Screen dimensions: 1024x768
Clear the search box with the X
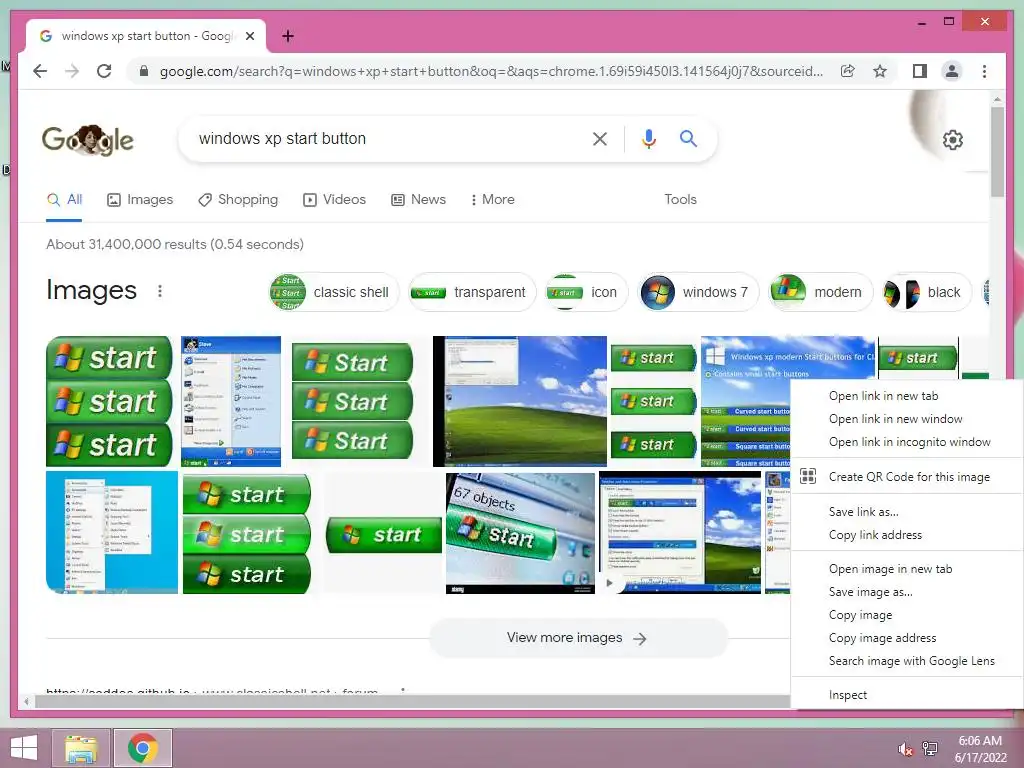[600, 138]
